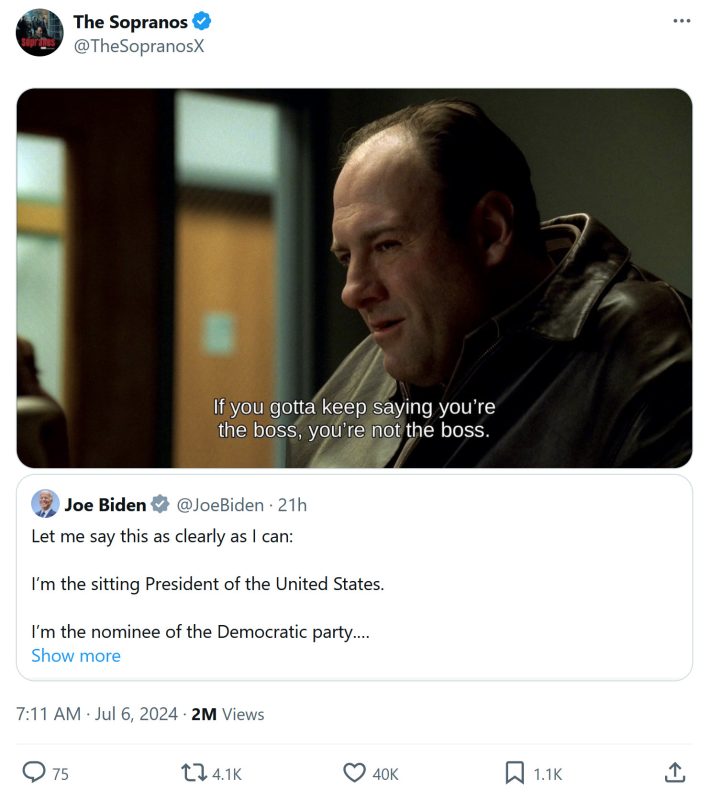Open the @TheSopranosX handle
Image resolution: width=710 pixels, height=800 pixels.
(138, 45)
